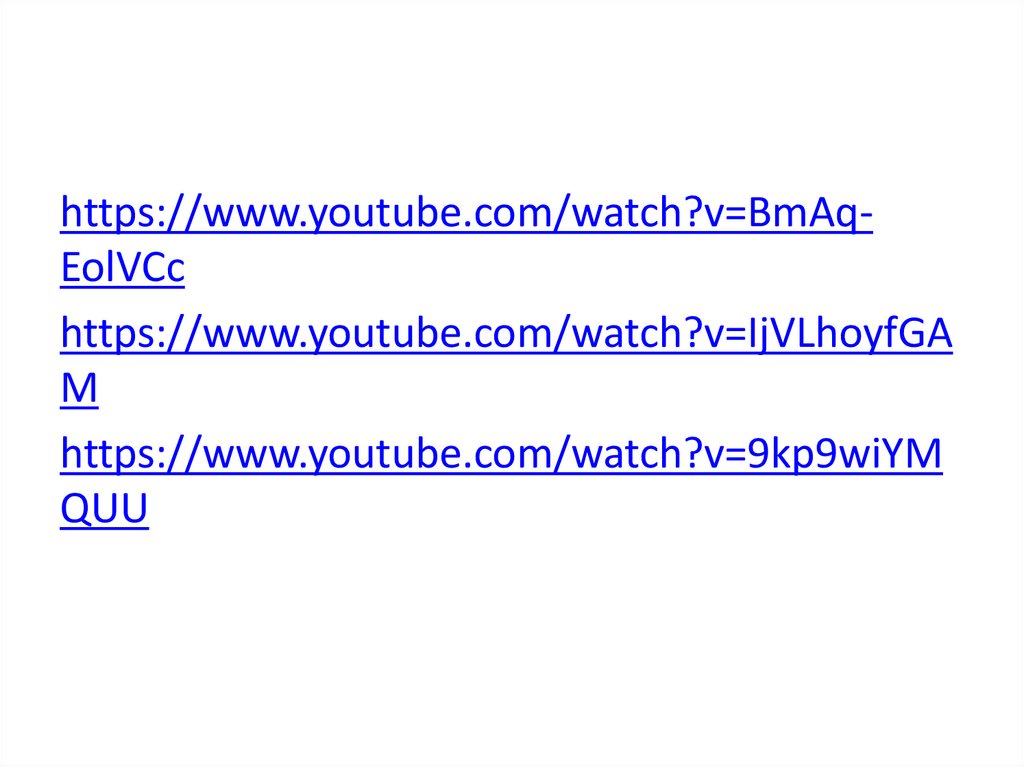The width and height of the screenshot is (1024, 767).
Task: Open the YouTube link containing 9kp9wiYM
Action: (x=501, y=455)
